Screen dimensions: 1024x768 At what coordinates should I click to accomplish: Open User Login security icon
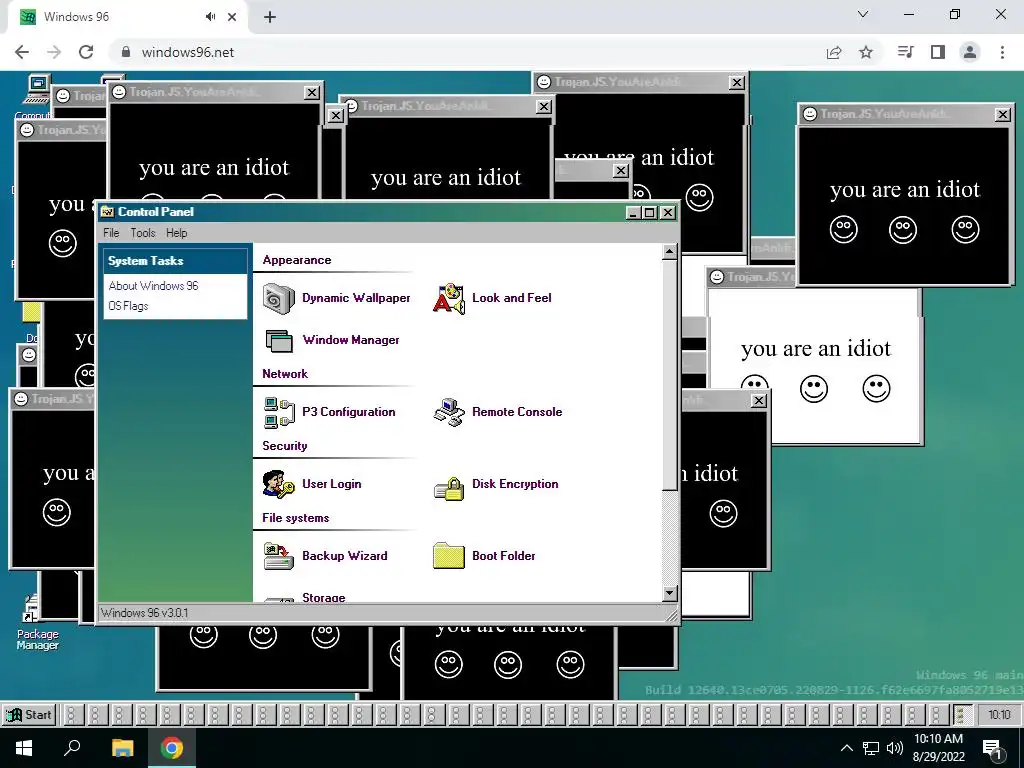click(279, 485)
